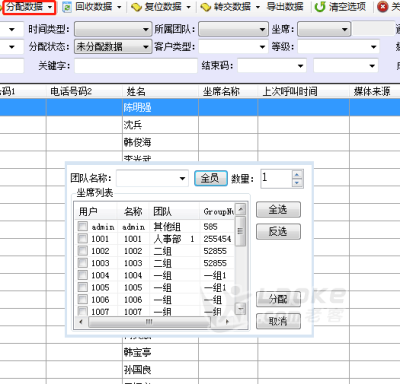400x384 pixels.
Task: Select the row with name 韩宝亭
Action: coord(200,352)
